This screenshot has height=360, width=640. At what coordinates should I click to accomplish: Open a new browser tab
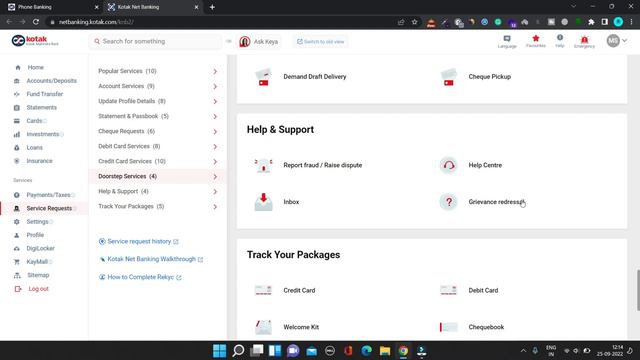(x=212, y=7)
